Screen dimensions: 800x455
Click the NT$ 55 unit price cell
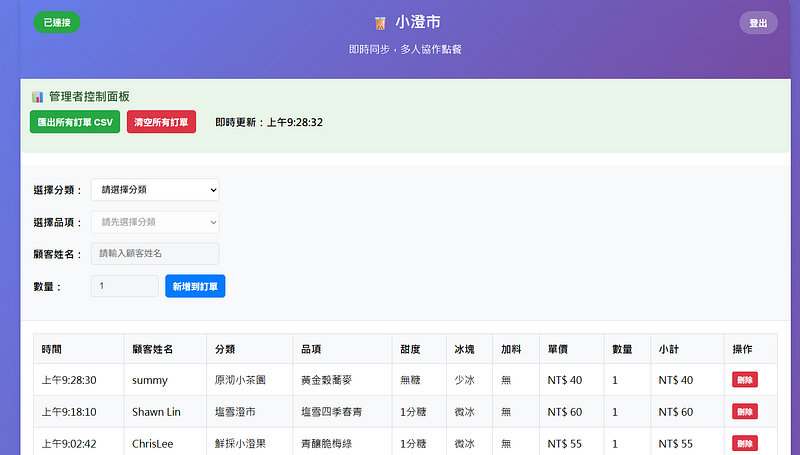tap(571, 442)
